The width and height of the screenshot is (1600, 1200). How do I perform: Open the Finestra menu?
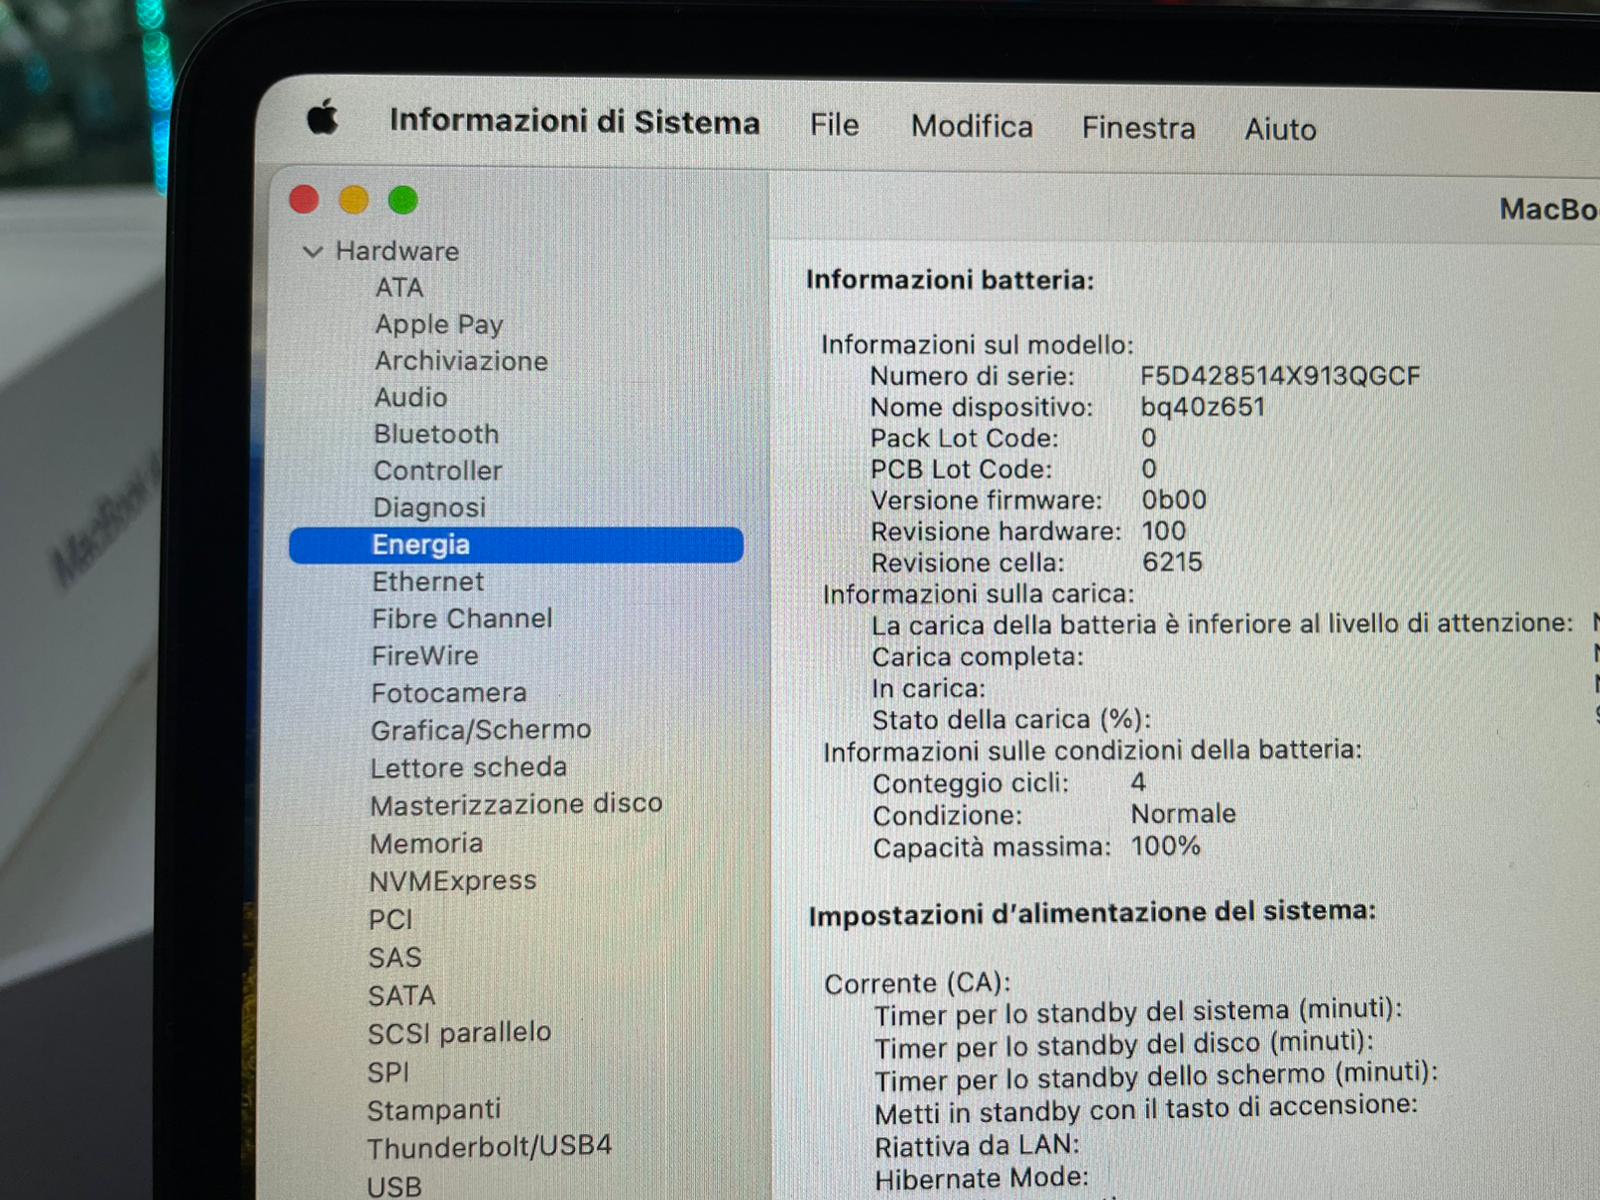[x=1138, y=128]
